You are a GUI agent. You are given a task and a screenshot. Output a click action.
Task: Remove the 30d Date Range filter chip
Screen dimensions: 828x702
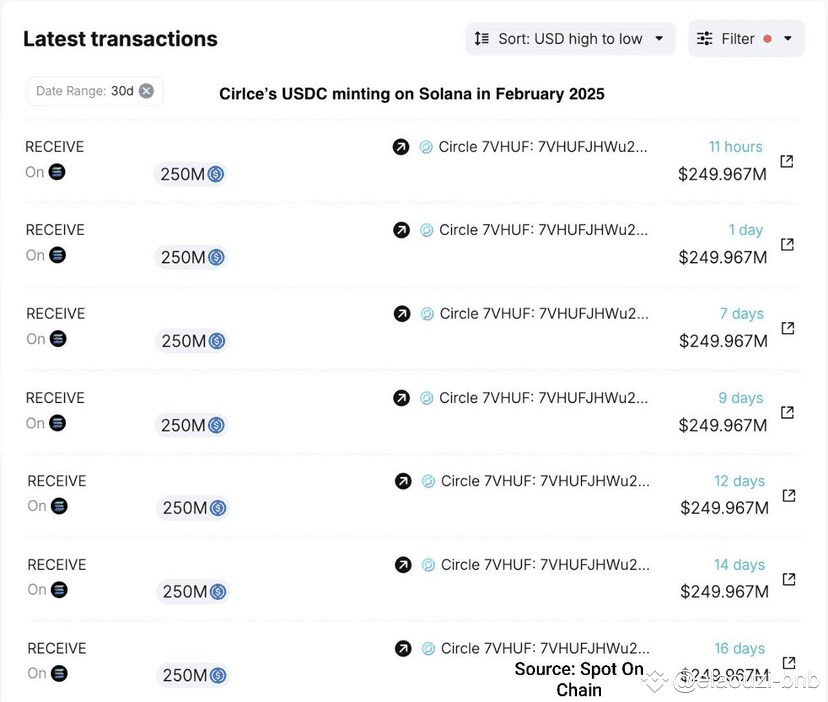[146, 91]
